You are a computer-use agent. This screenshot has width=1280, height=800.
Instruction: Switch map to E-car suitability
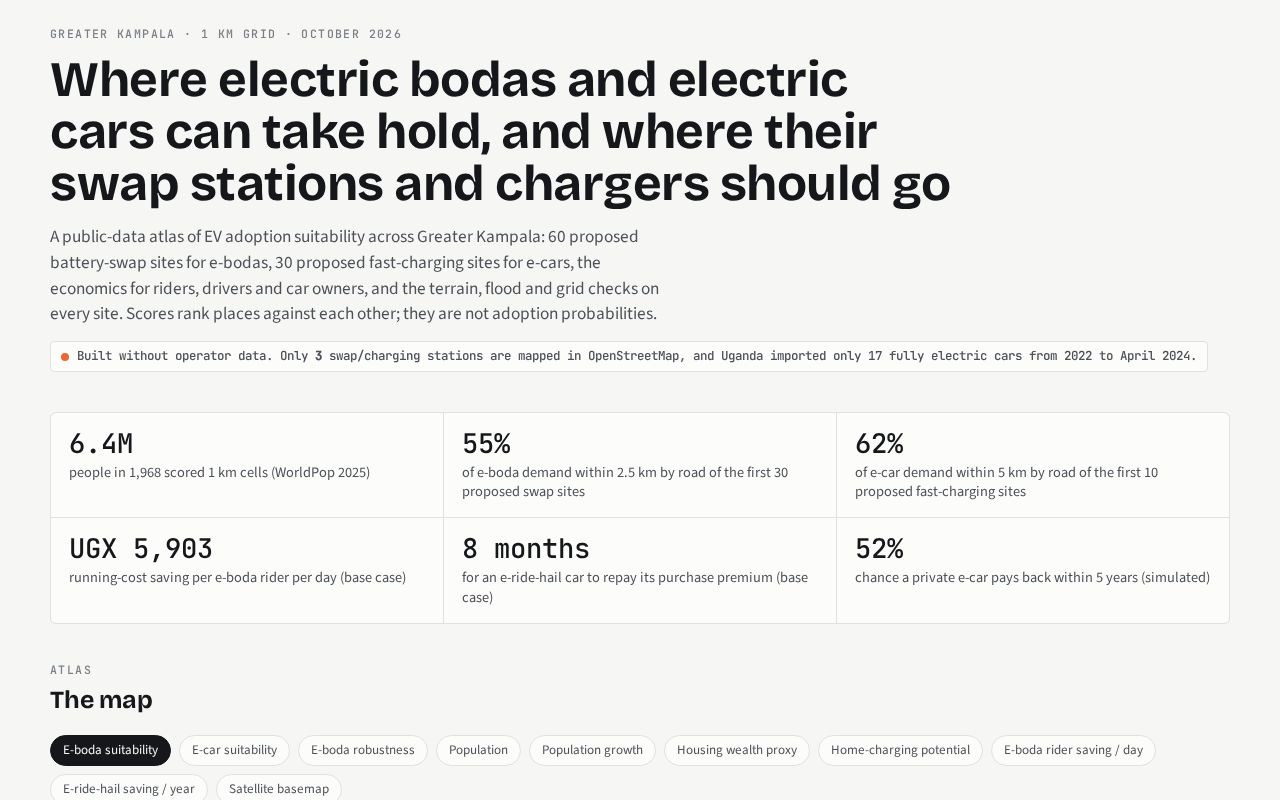[234, 750]
